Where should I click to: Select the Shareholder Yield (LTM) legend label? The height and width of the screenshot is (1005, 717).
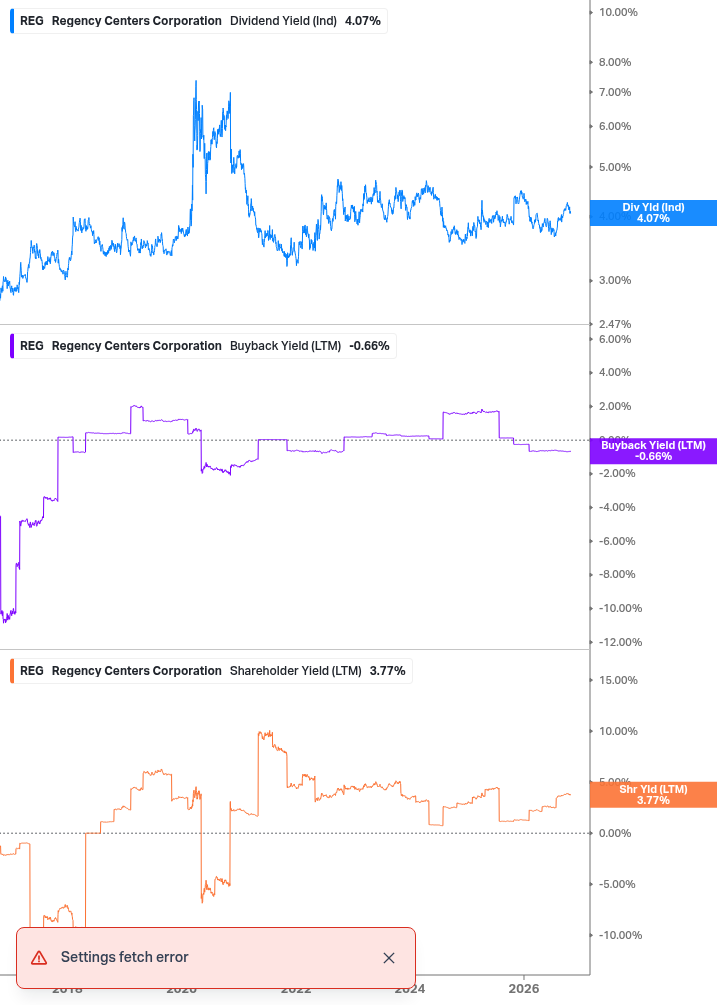coord(295,670)
